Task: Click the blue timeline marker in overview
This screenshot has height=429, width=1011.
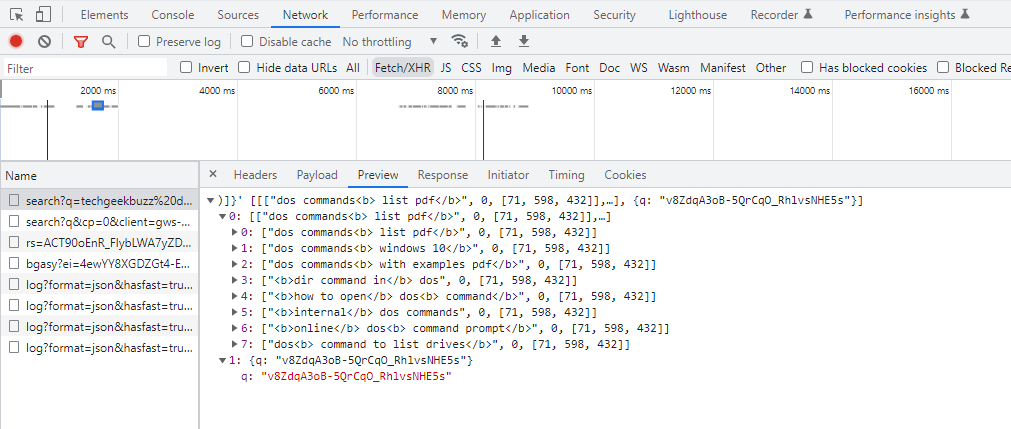Action: click(x=98, y=106)
